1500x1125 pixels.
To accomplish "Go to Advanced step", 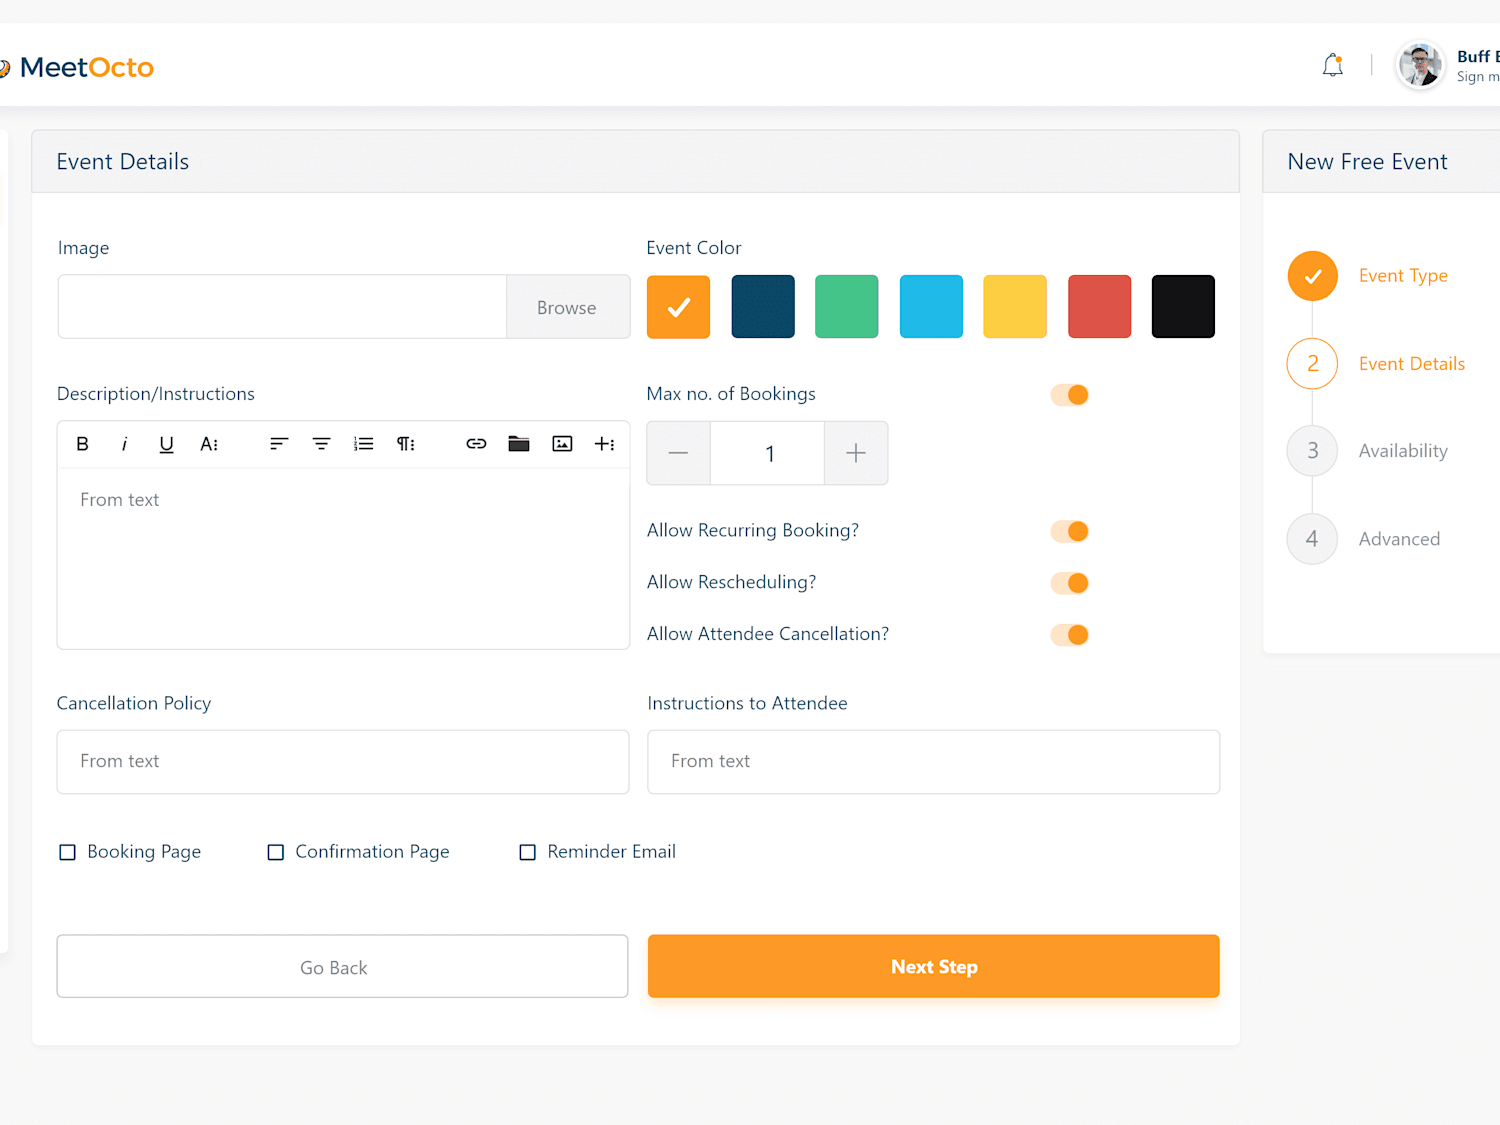I will tap(1399, 539).
